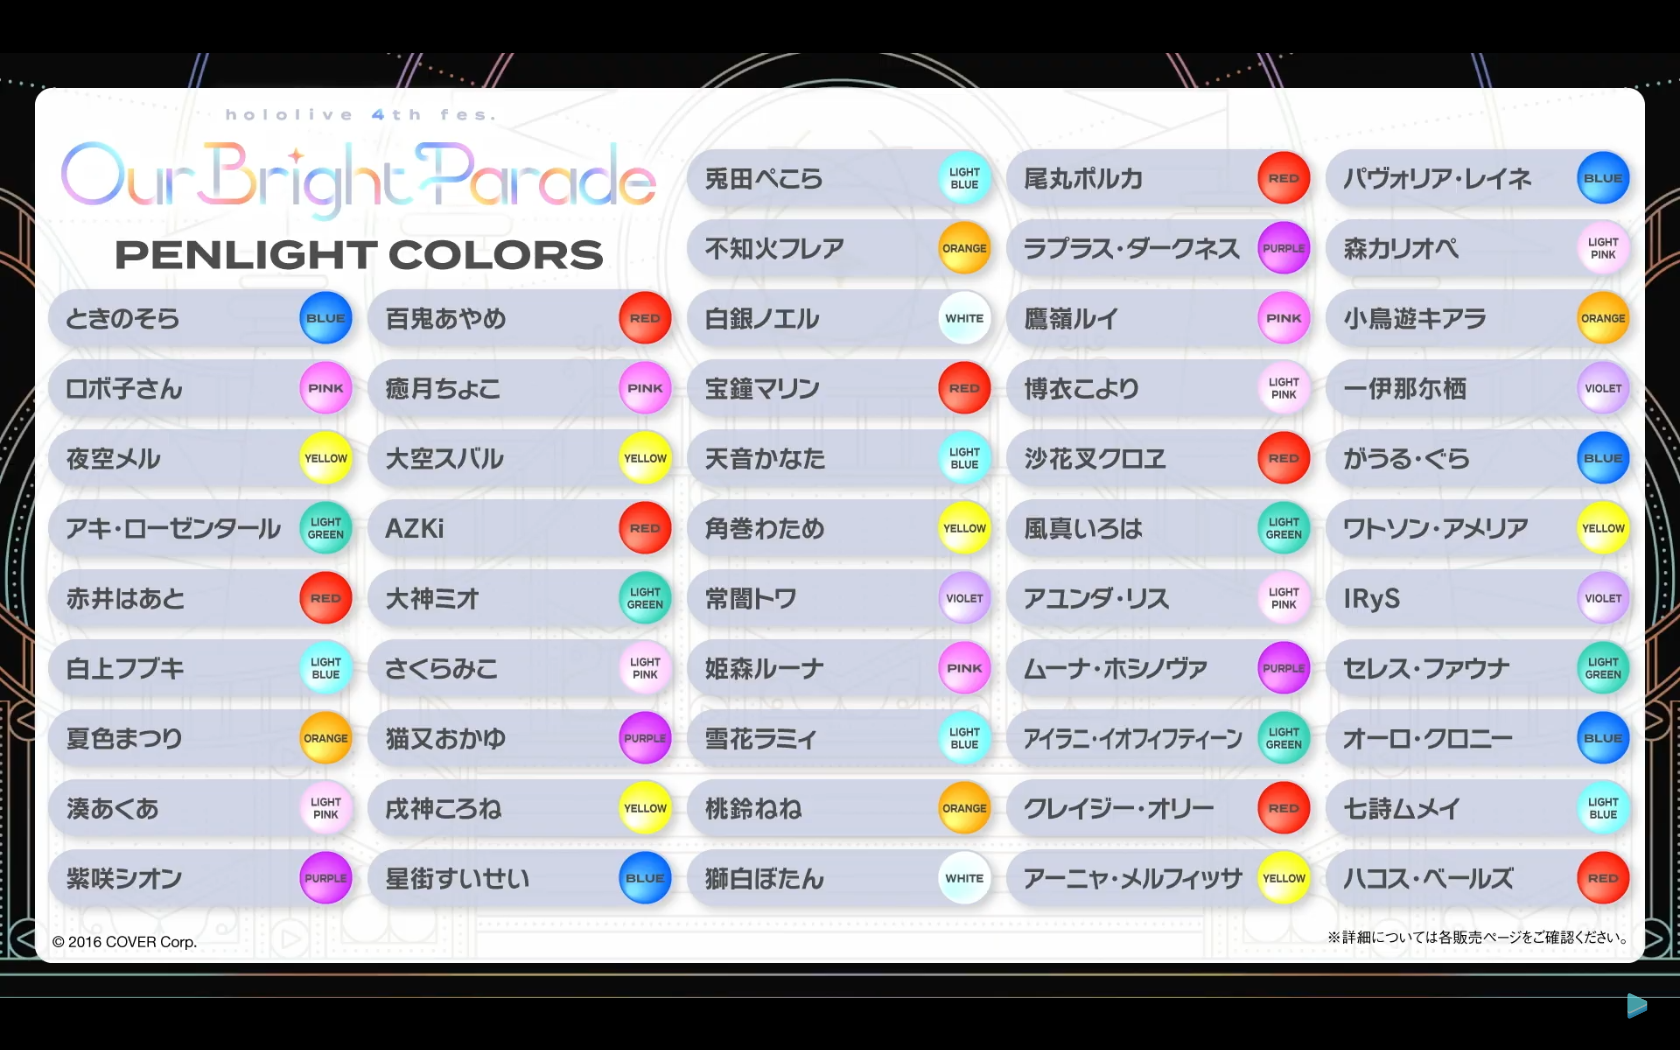The width and height of the screenshot is (1680, 1050).
Task: Click the BLUE swatch for オーロ・クロニー
Action: [1603, 738]
